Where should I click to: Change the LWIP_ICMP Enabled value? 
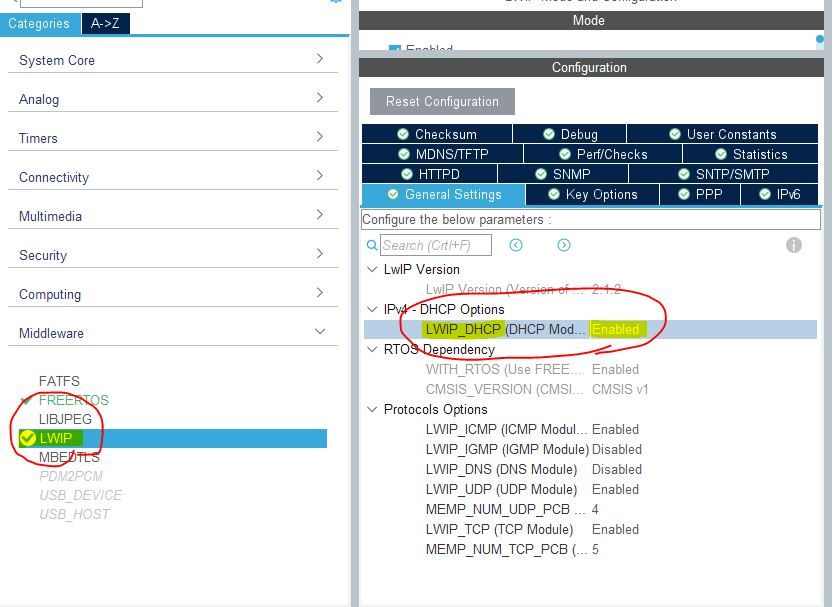tap(615, 429)
